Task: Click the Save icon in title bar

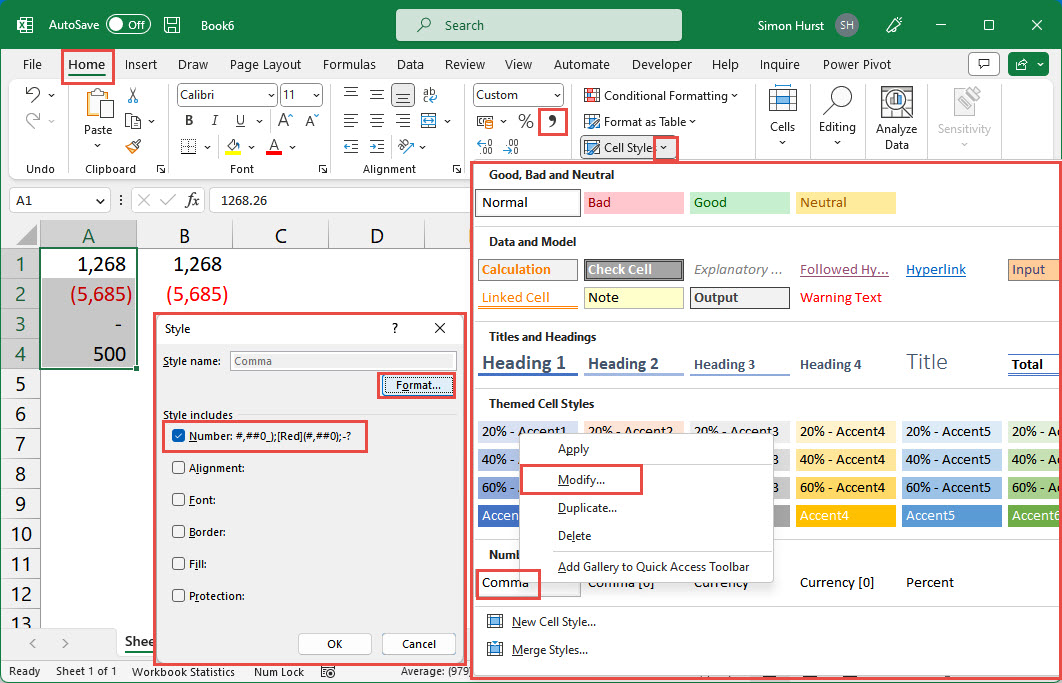Action: [x=172, y=24]
